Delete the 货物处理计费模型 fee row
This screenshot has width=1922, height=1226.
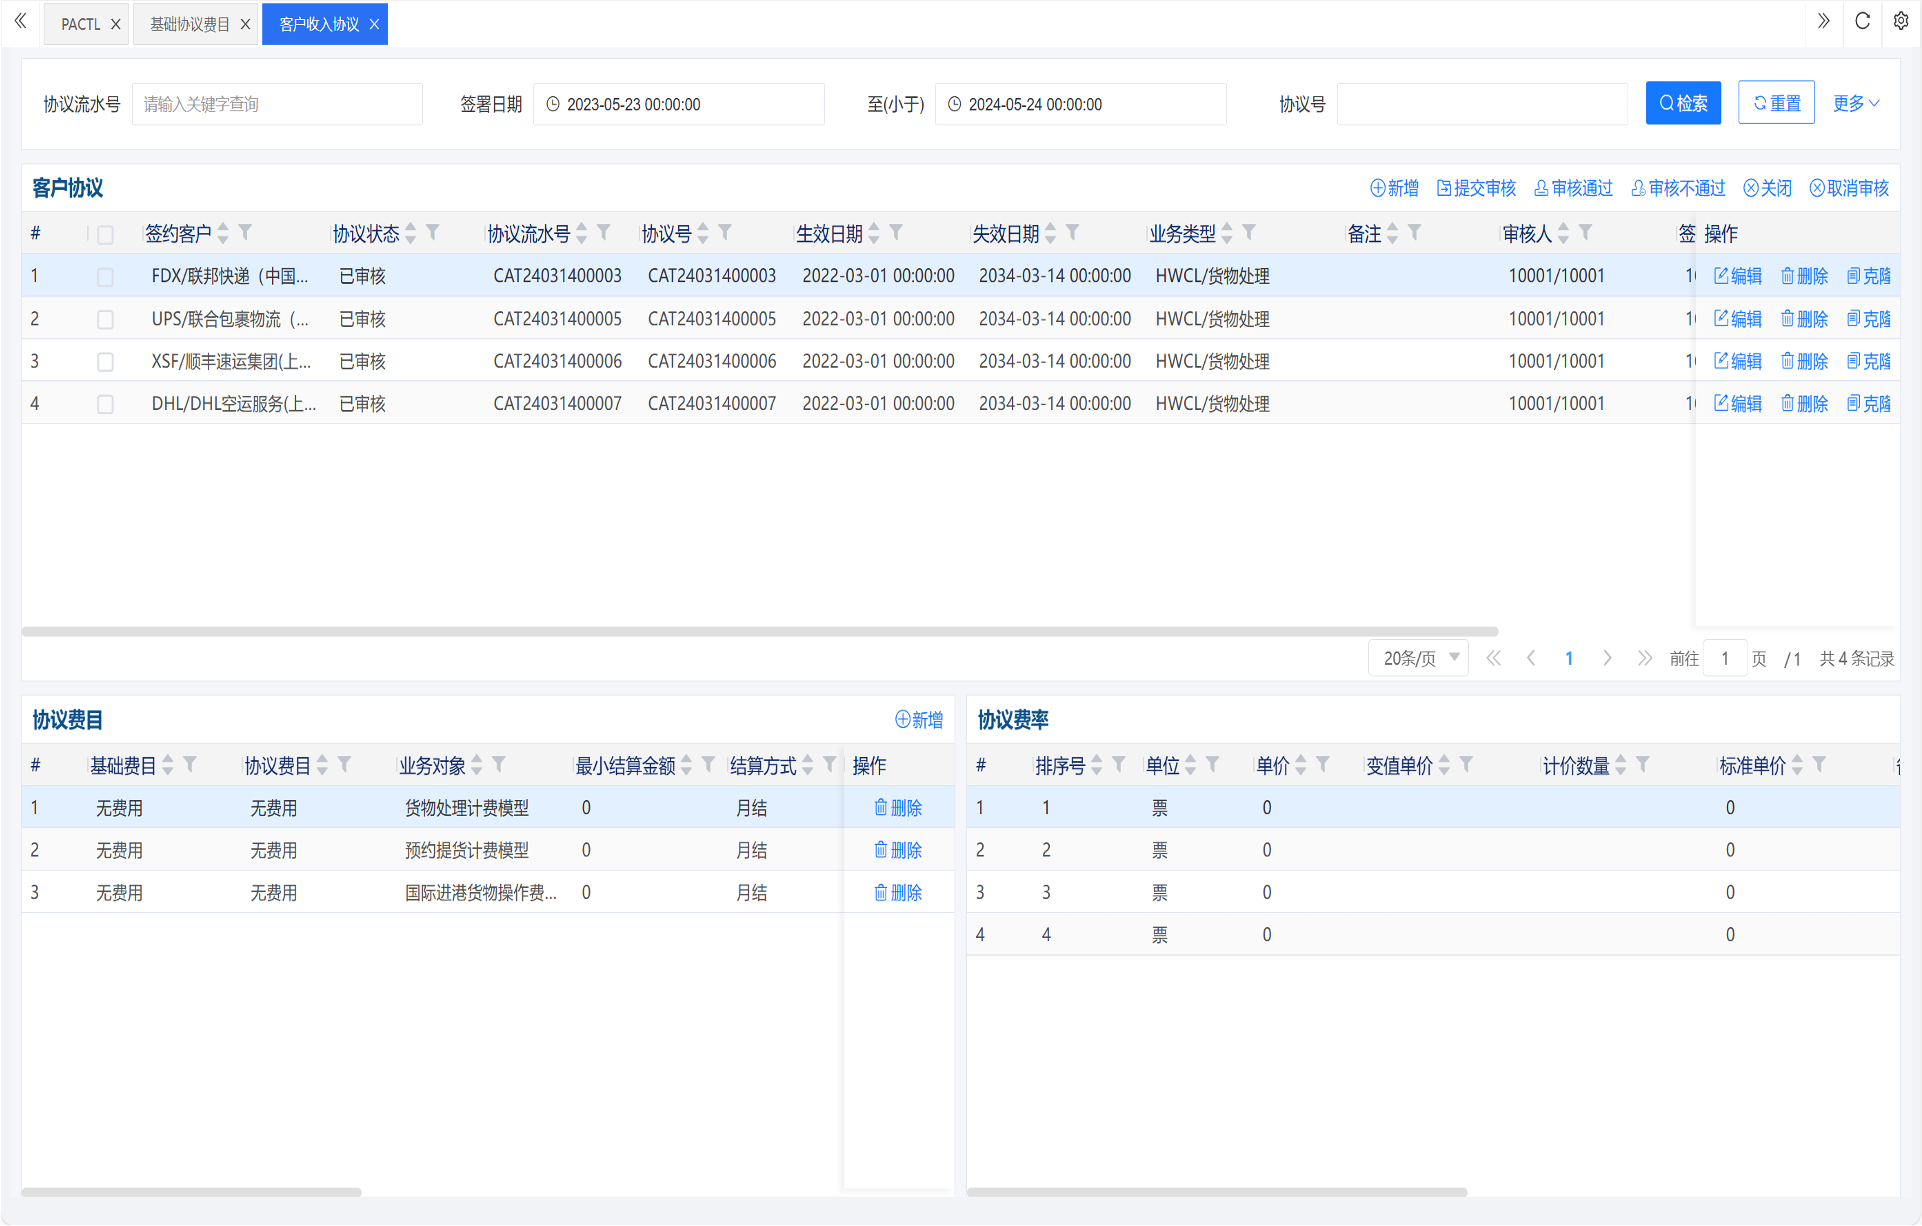click(x=898, y=808)
